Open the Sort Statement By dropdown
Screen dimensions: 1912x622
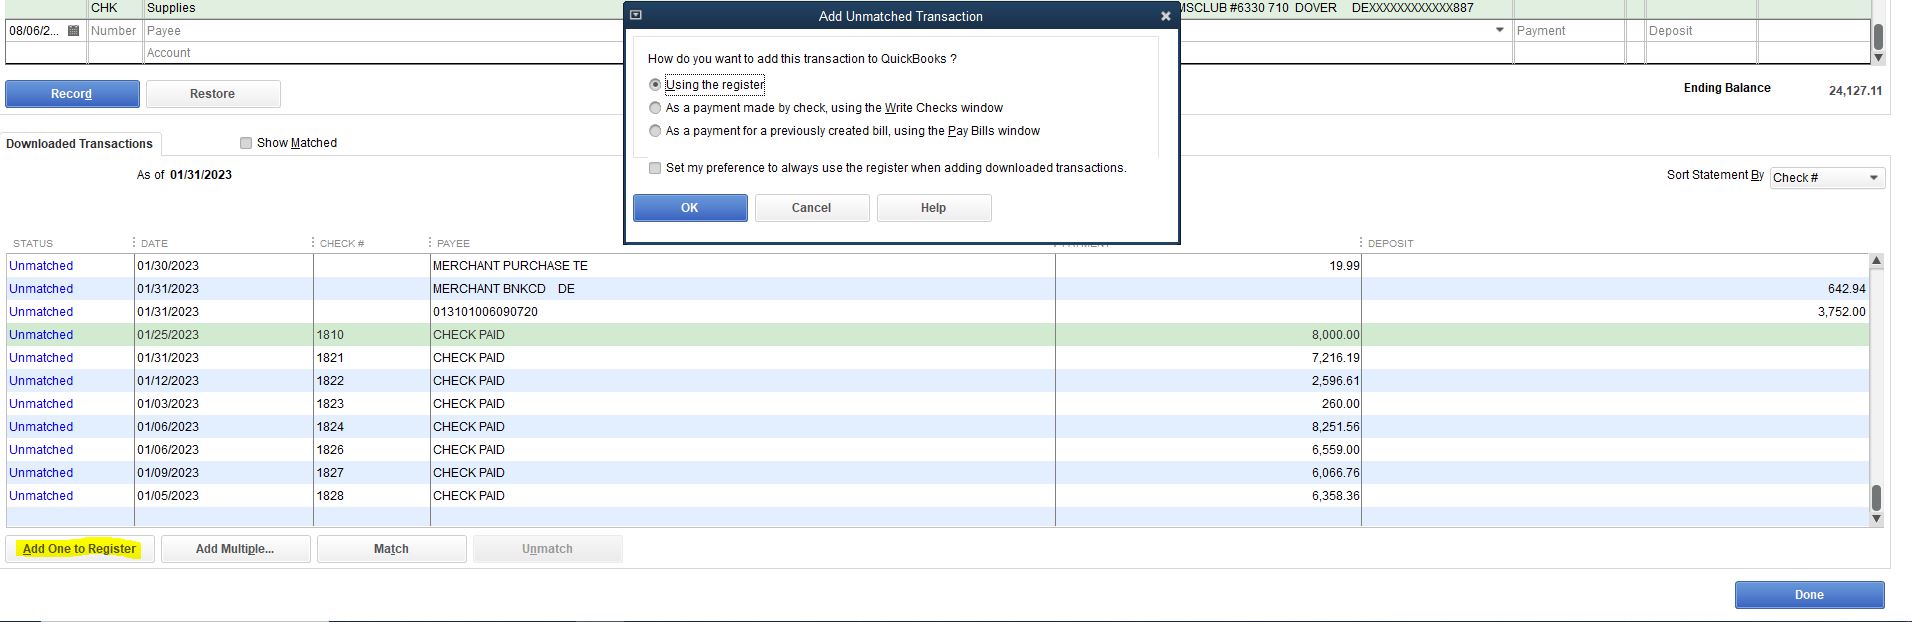pos(1827,178)
